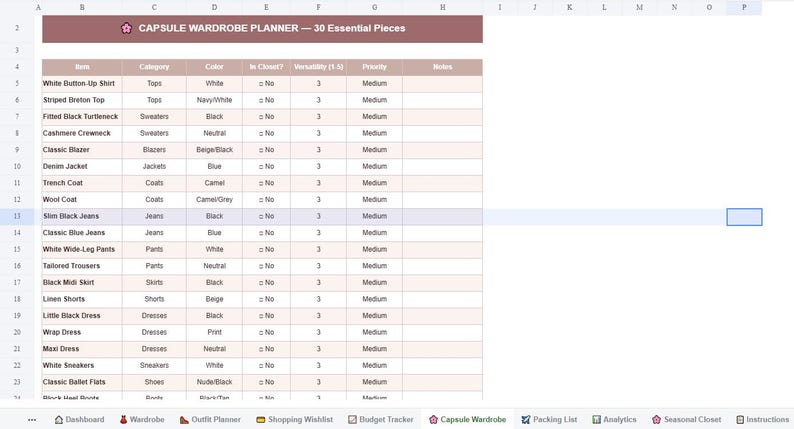794x429 pixels.
Task: Toggle In Closet checkbox for Slim Black Jeans
Action: point(261,216)
